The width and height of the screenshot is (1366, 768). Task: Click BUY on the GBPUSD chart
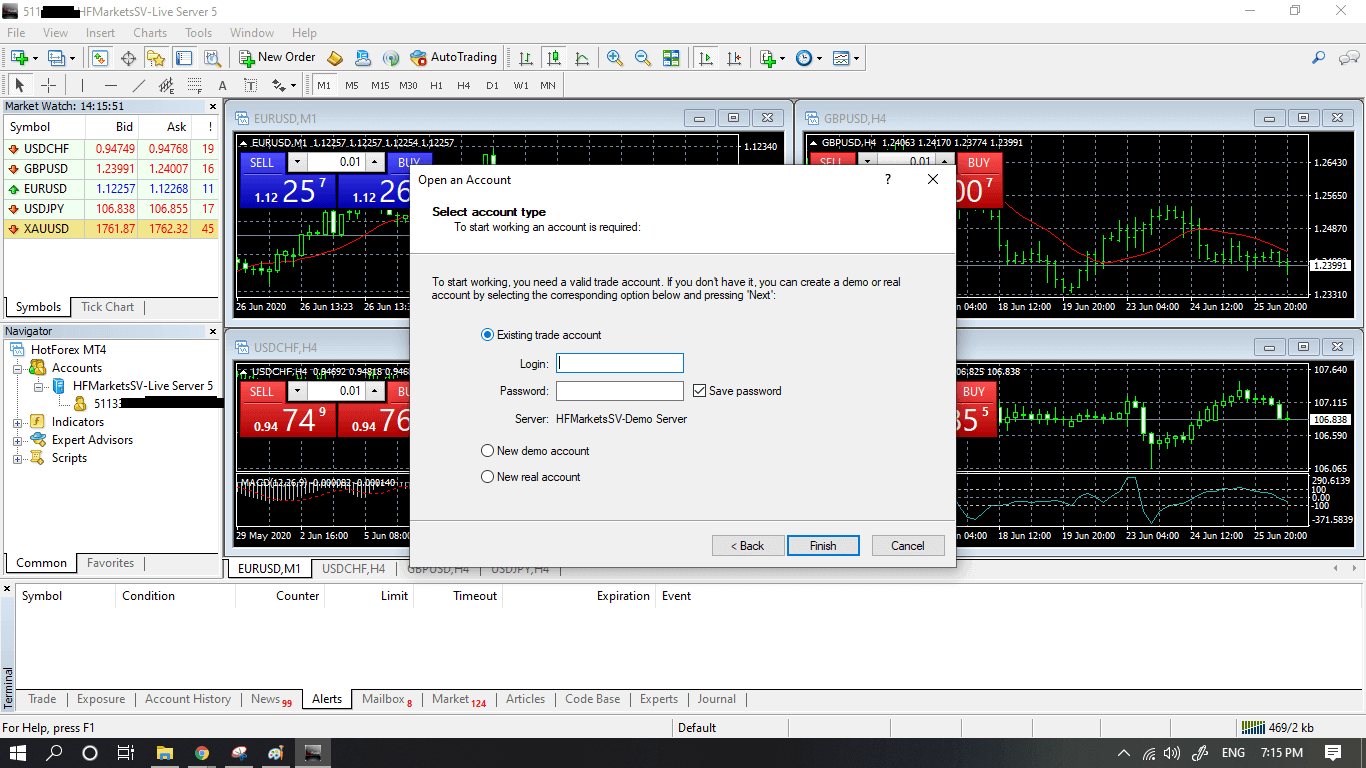tap(979, 163)
